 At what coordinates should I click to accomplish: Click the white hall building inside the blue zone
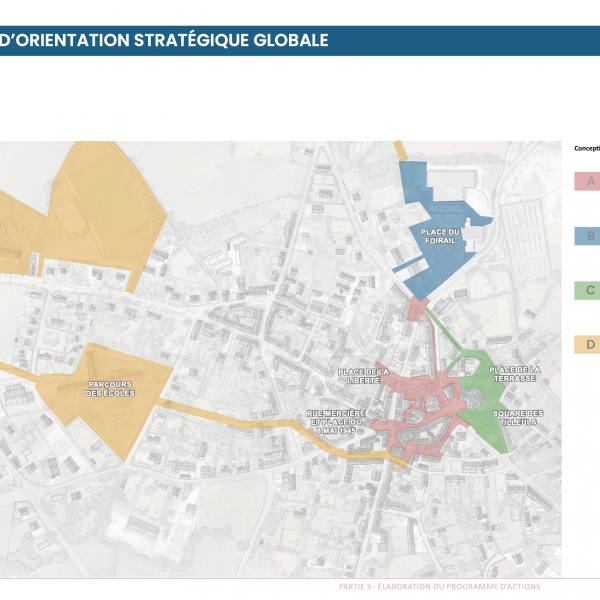pos(450,183)
